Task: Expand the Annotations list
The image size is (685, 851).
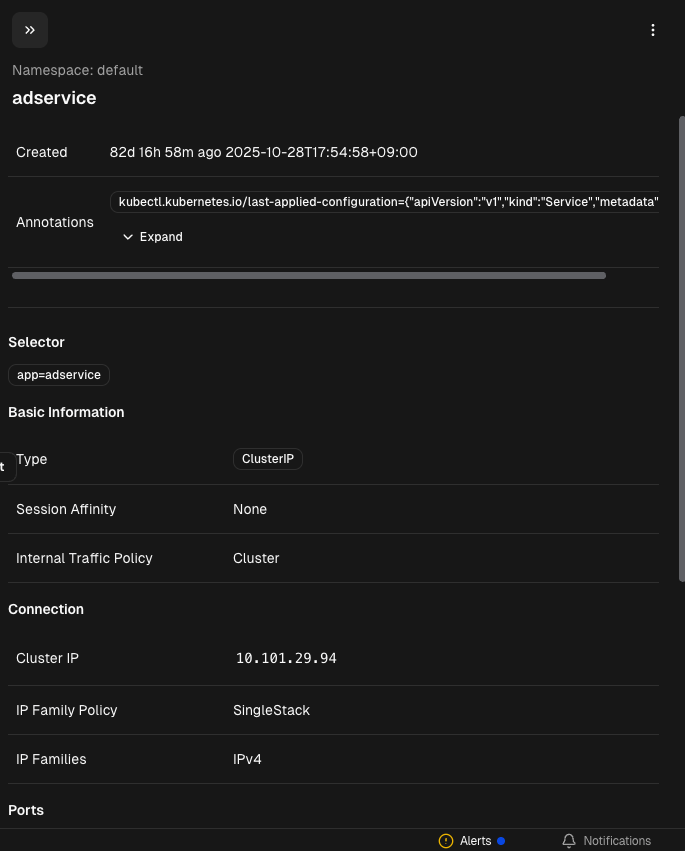Action: click(x=160, y=237)
